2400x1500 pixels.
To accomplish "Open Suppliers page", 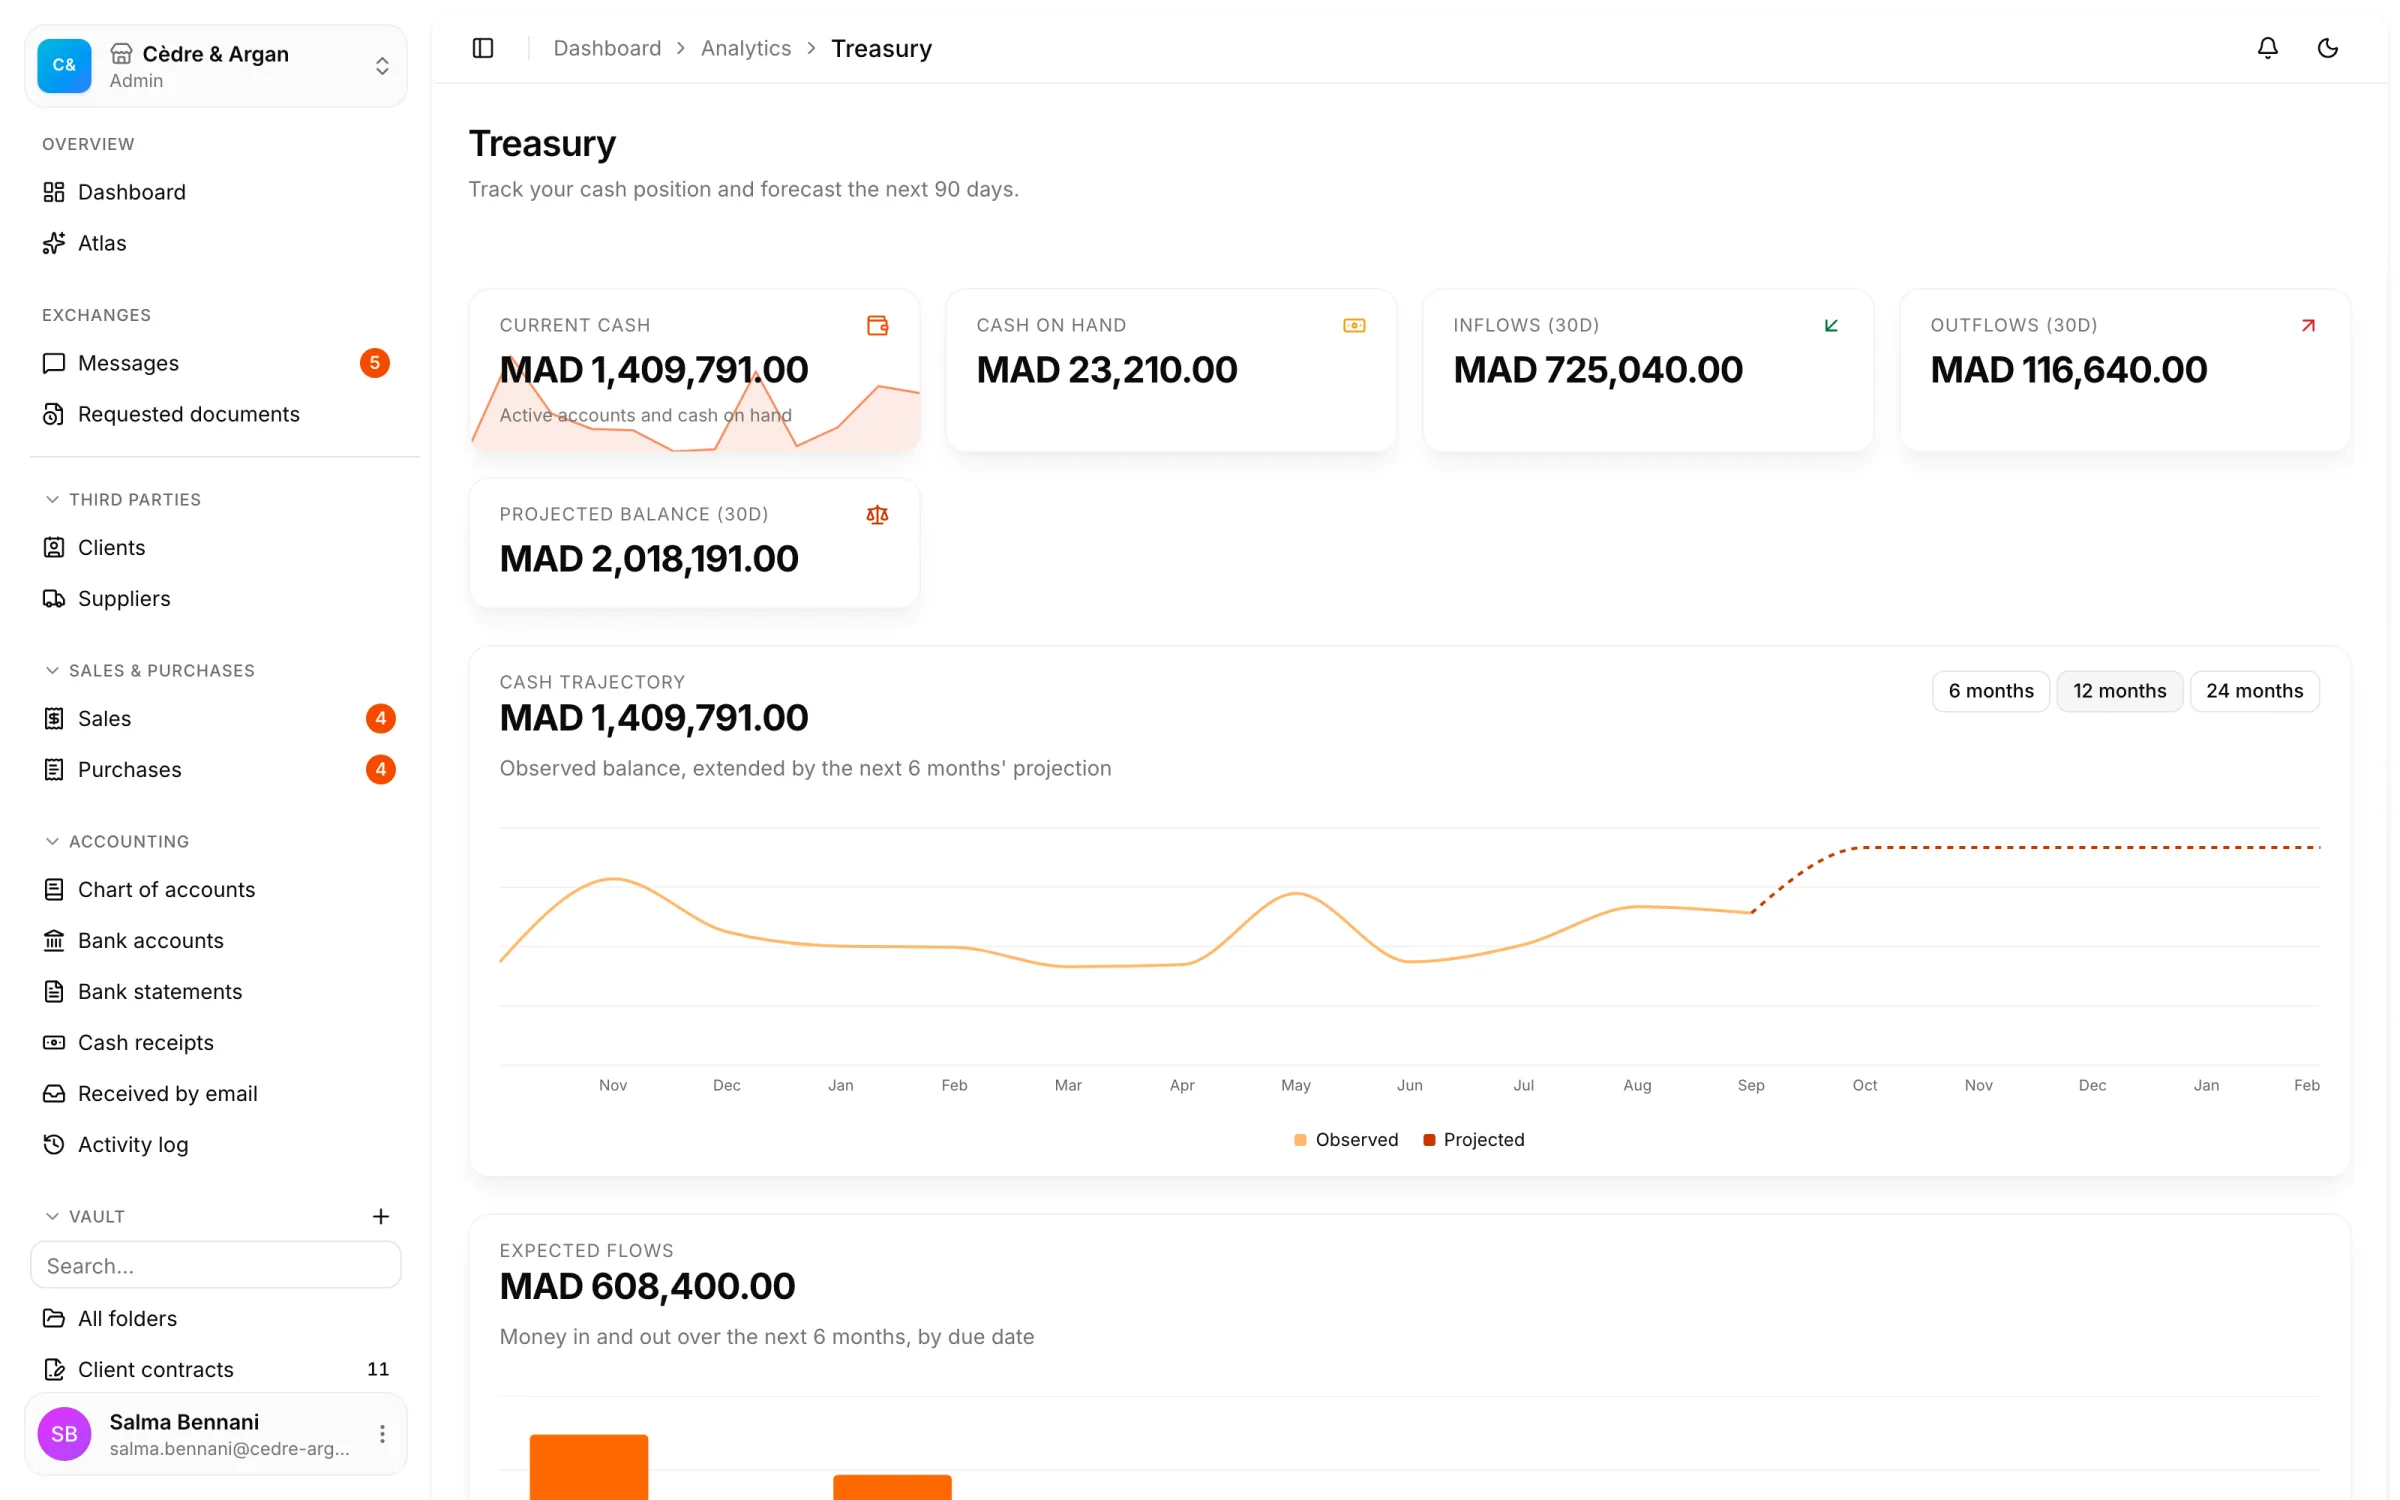I will tap(216, 598).
